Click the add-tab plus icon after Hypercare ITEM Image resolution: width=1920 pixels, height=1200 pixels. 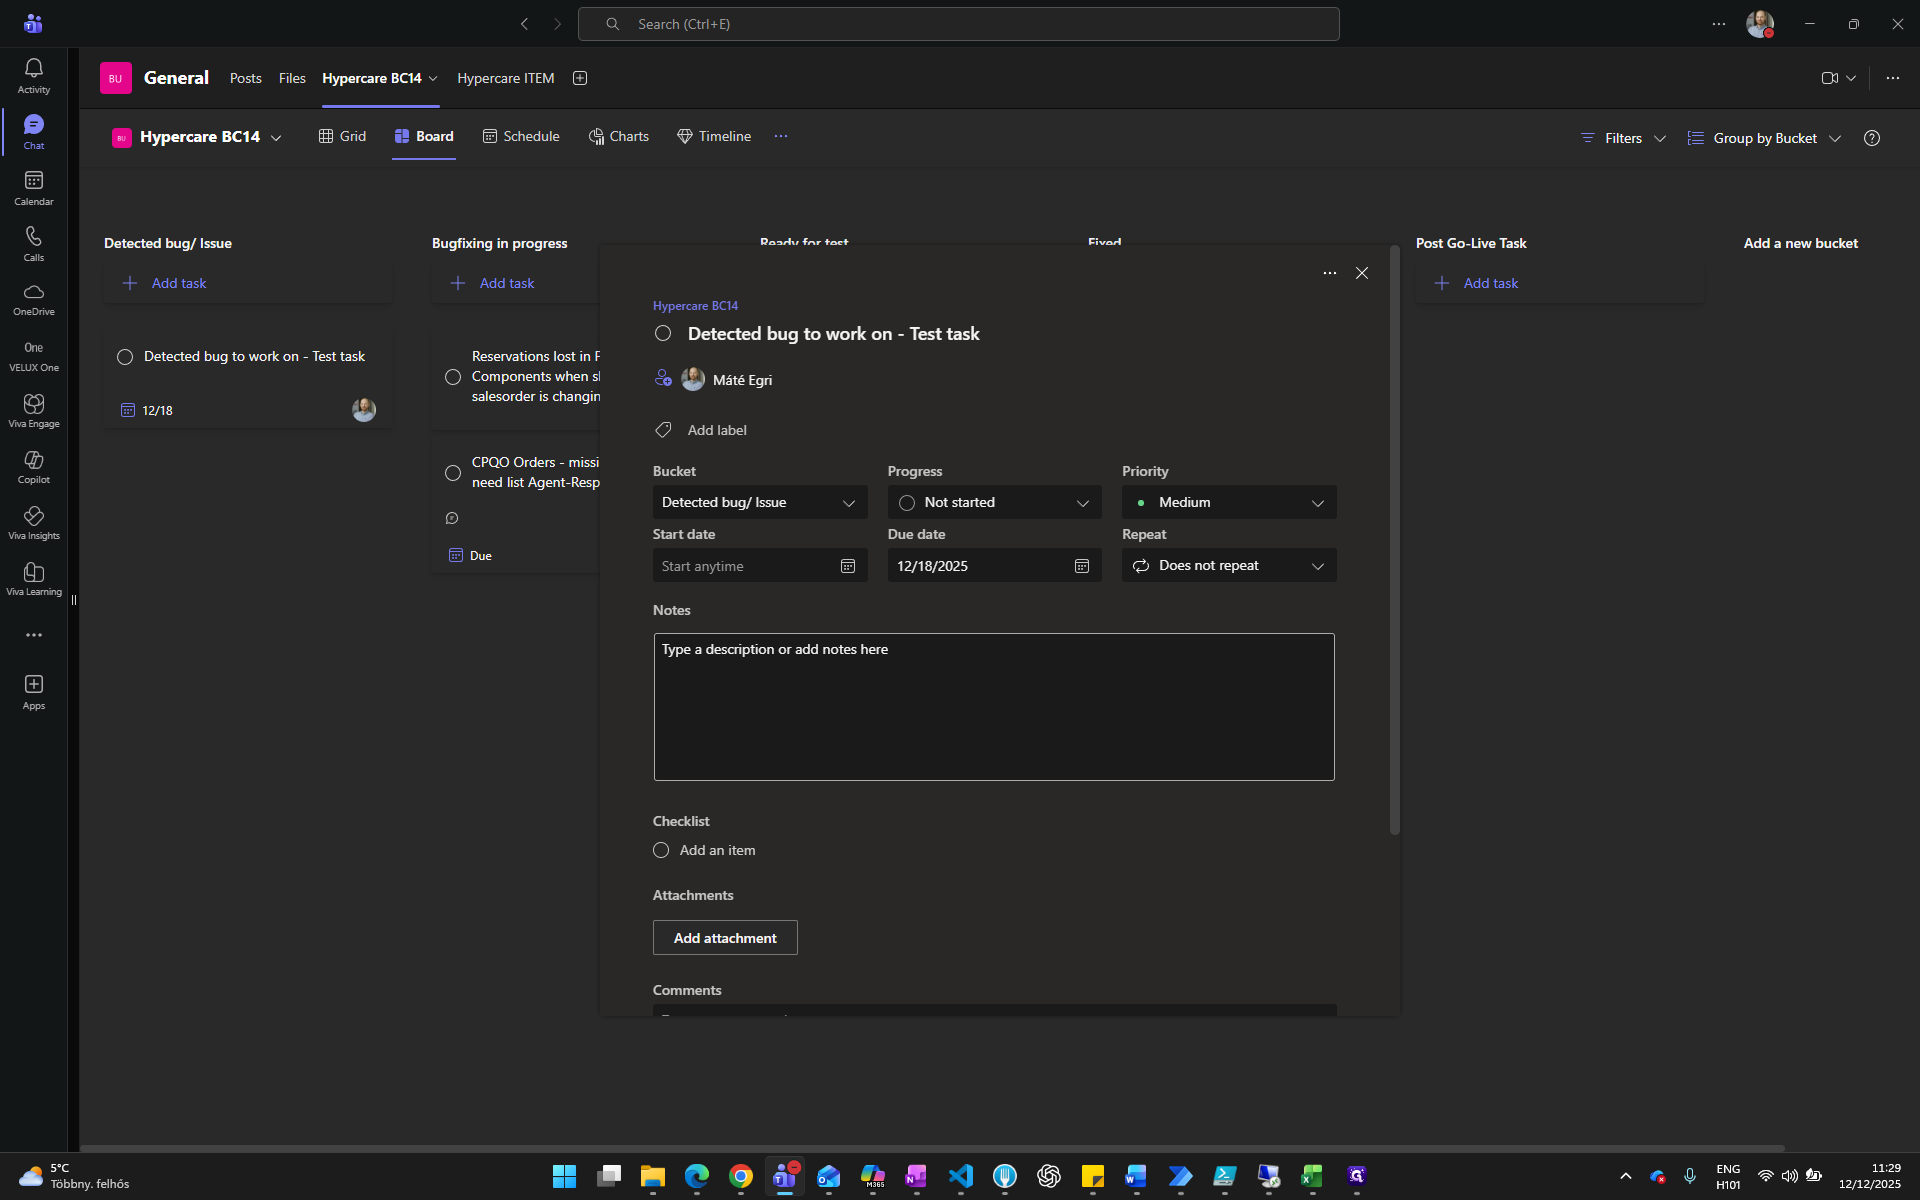[580, 78]
